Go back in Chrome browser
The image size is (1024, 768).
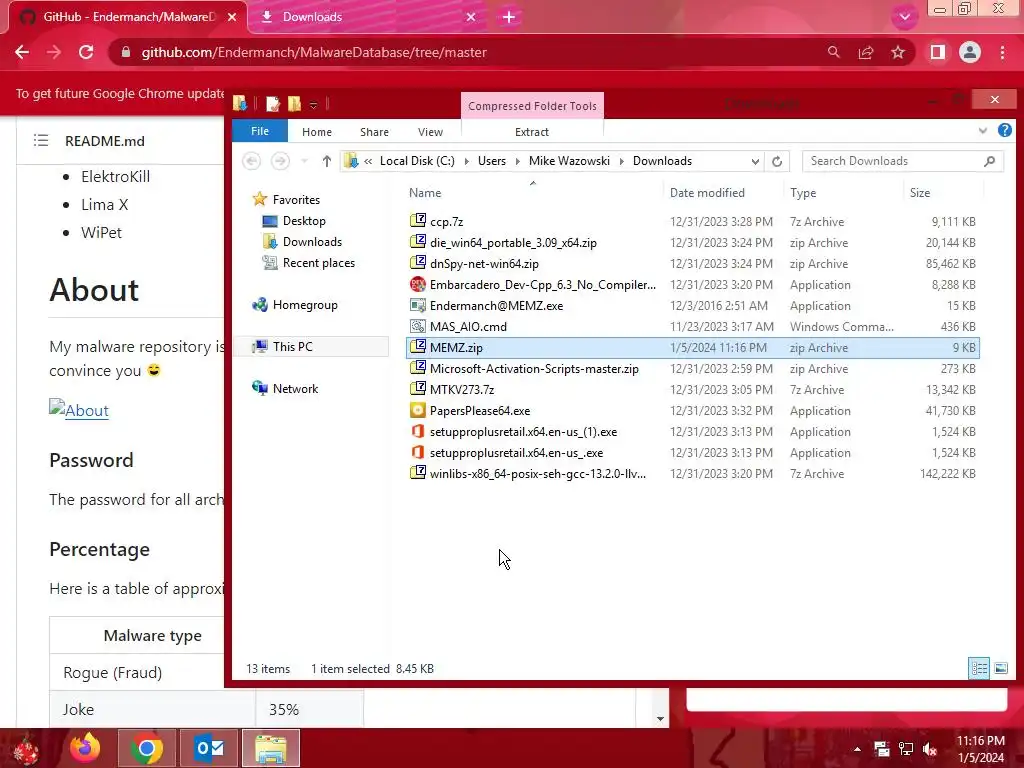tap(22, 52)
